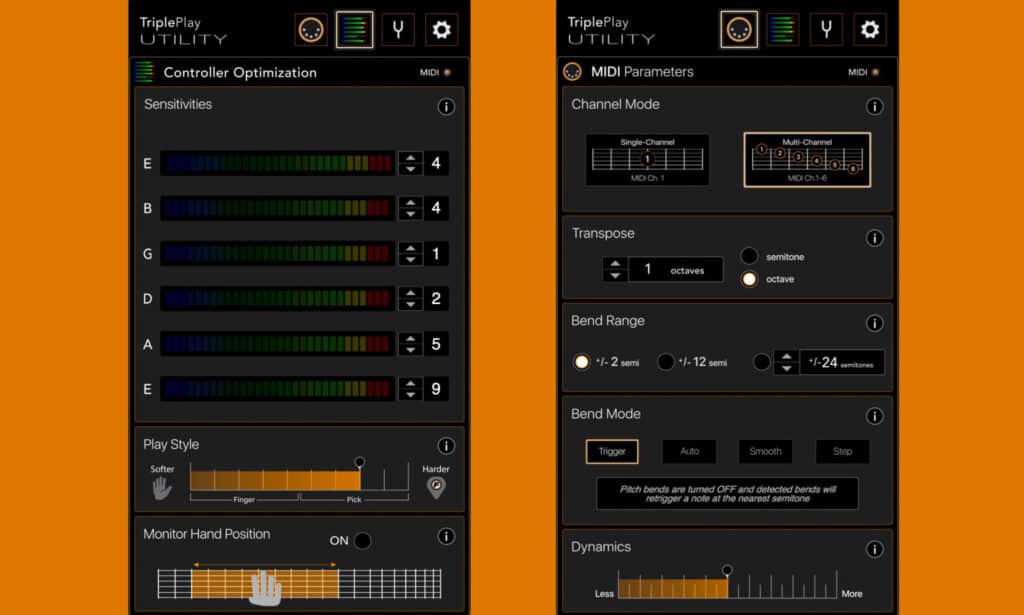The width and height of the screenshot is (1024, 615).
Task: Open settings gear in right panel
Action: click(870, 29)
